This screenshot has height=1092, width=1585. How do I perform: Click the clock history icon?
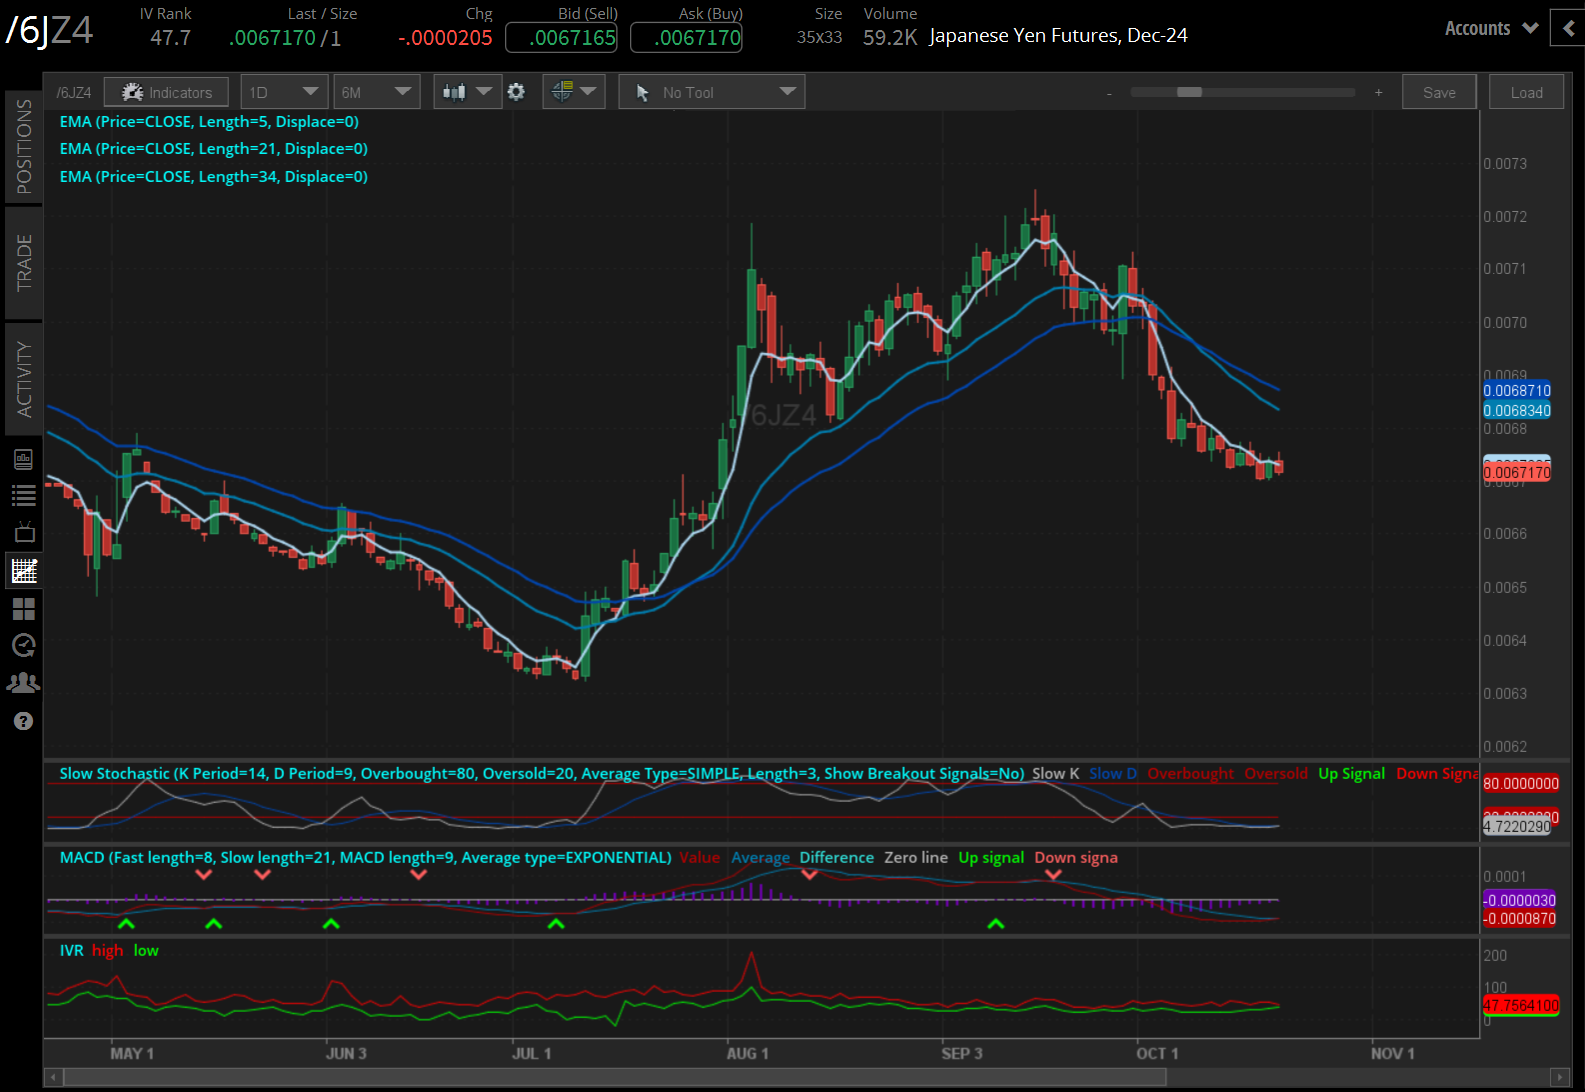pyautogui.click(x=24, y=645)
